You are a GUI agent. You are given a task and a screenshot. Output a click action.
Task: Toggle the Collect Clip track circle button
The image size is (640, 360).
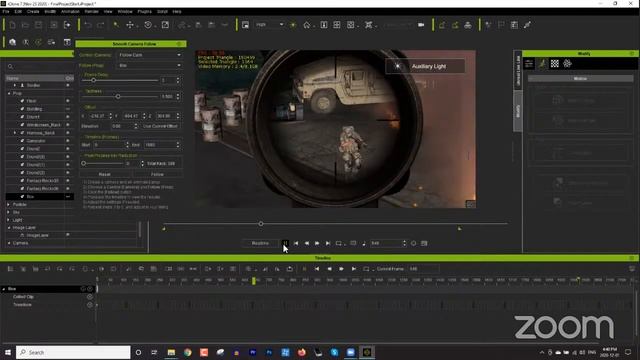[x=90, y=297]
